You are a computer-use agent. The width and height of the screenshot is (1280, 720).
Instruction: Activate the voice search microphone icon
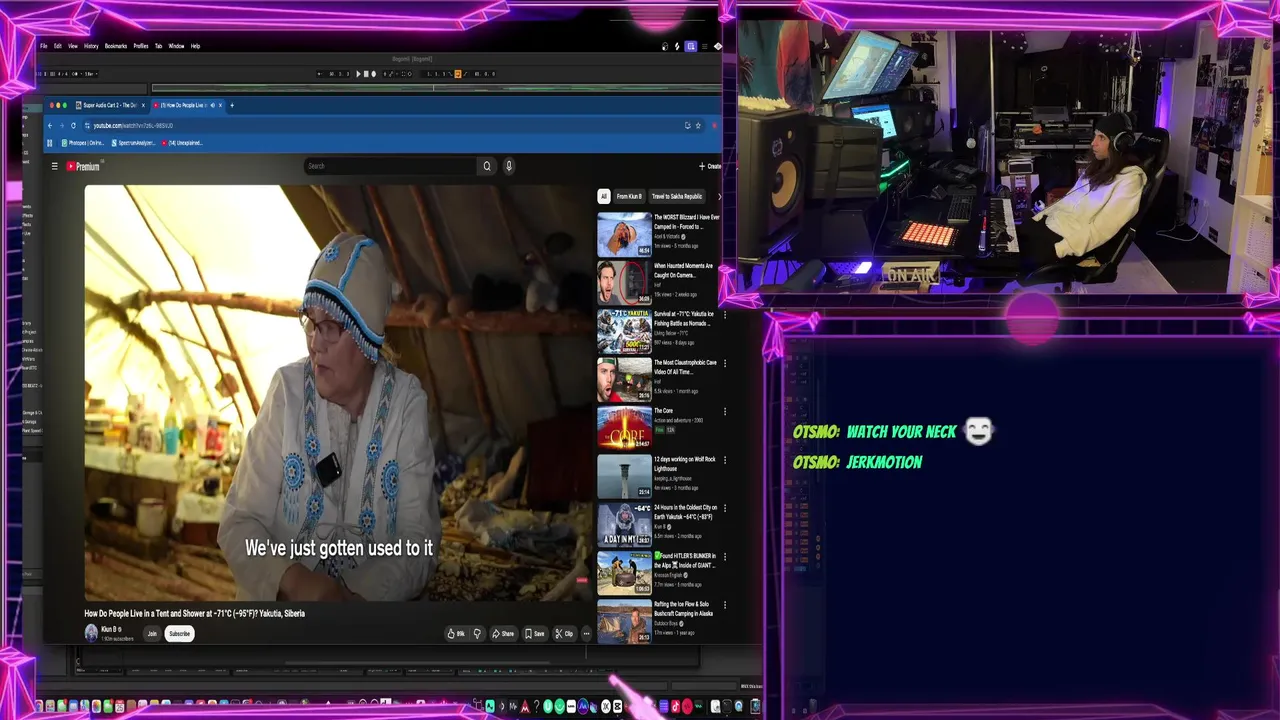pyautogui.click(x=508, y=166)
